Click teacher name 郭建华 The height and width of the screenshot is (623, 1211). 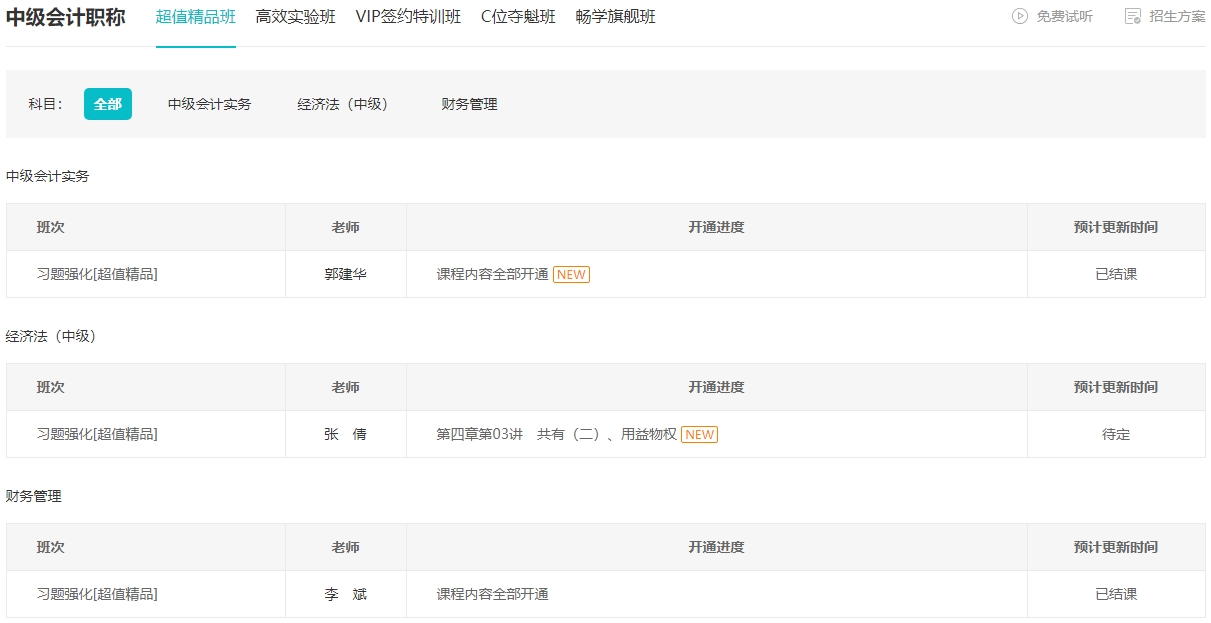(345, 274)
